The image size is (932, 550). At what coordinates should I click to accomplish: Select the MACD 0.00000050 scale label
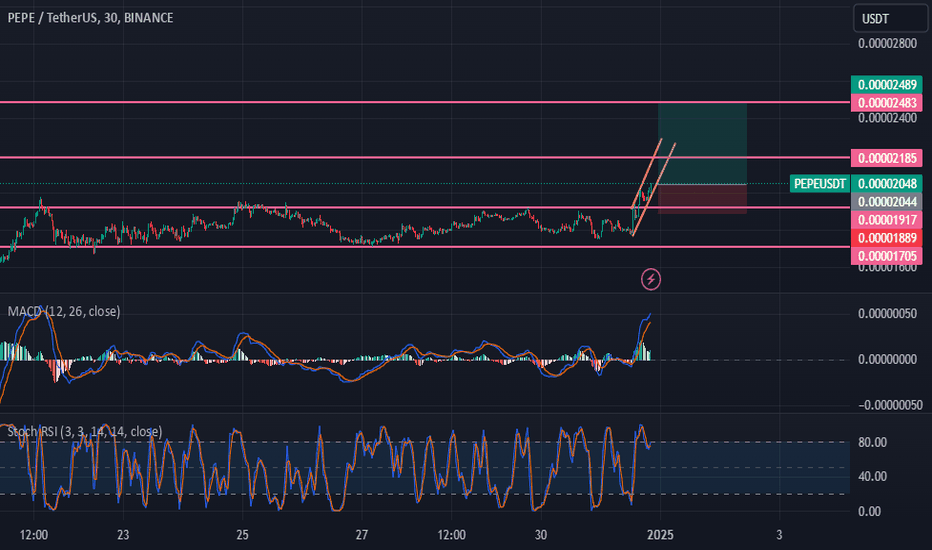tap(887, 314)
